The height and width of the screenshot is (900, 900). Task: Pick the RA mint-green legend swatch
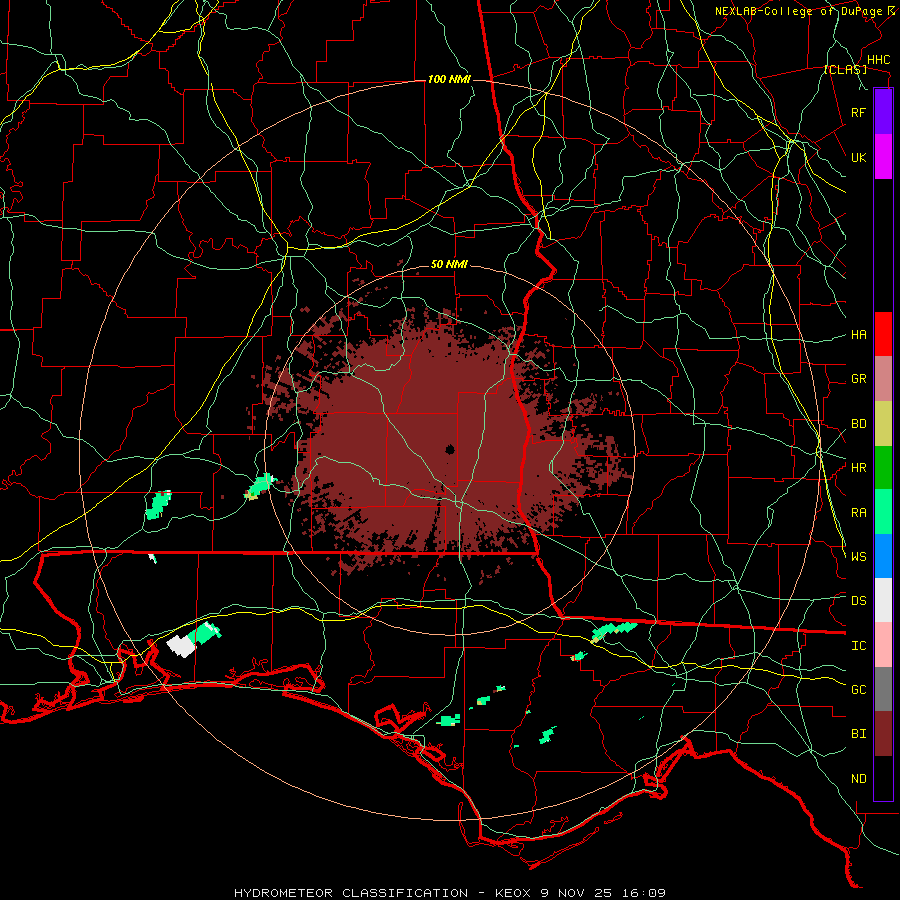[x=883, y=512]
